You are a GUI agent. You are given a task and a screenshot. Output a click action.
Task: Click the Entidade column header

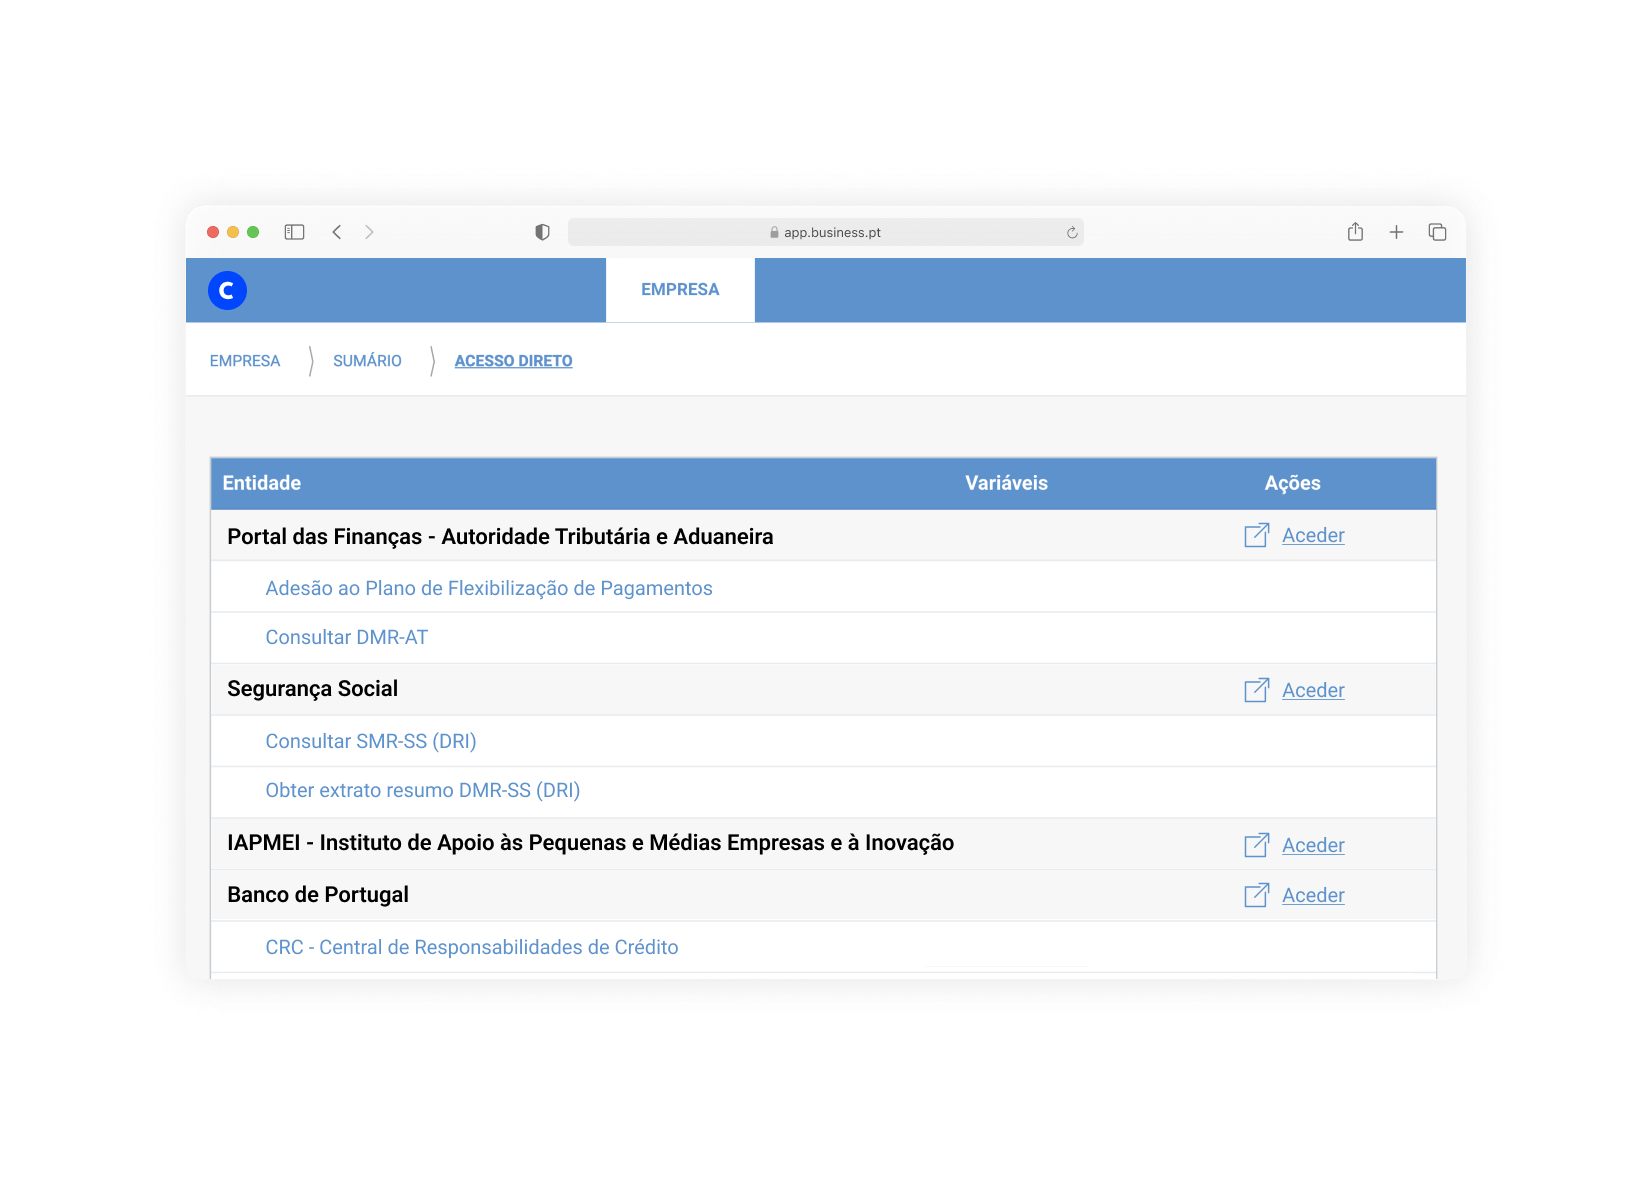point(261,483)
